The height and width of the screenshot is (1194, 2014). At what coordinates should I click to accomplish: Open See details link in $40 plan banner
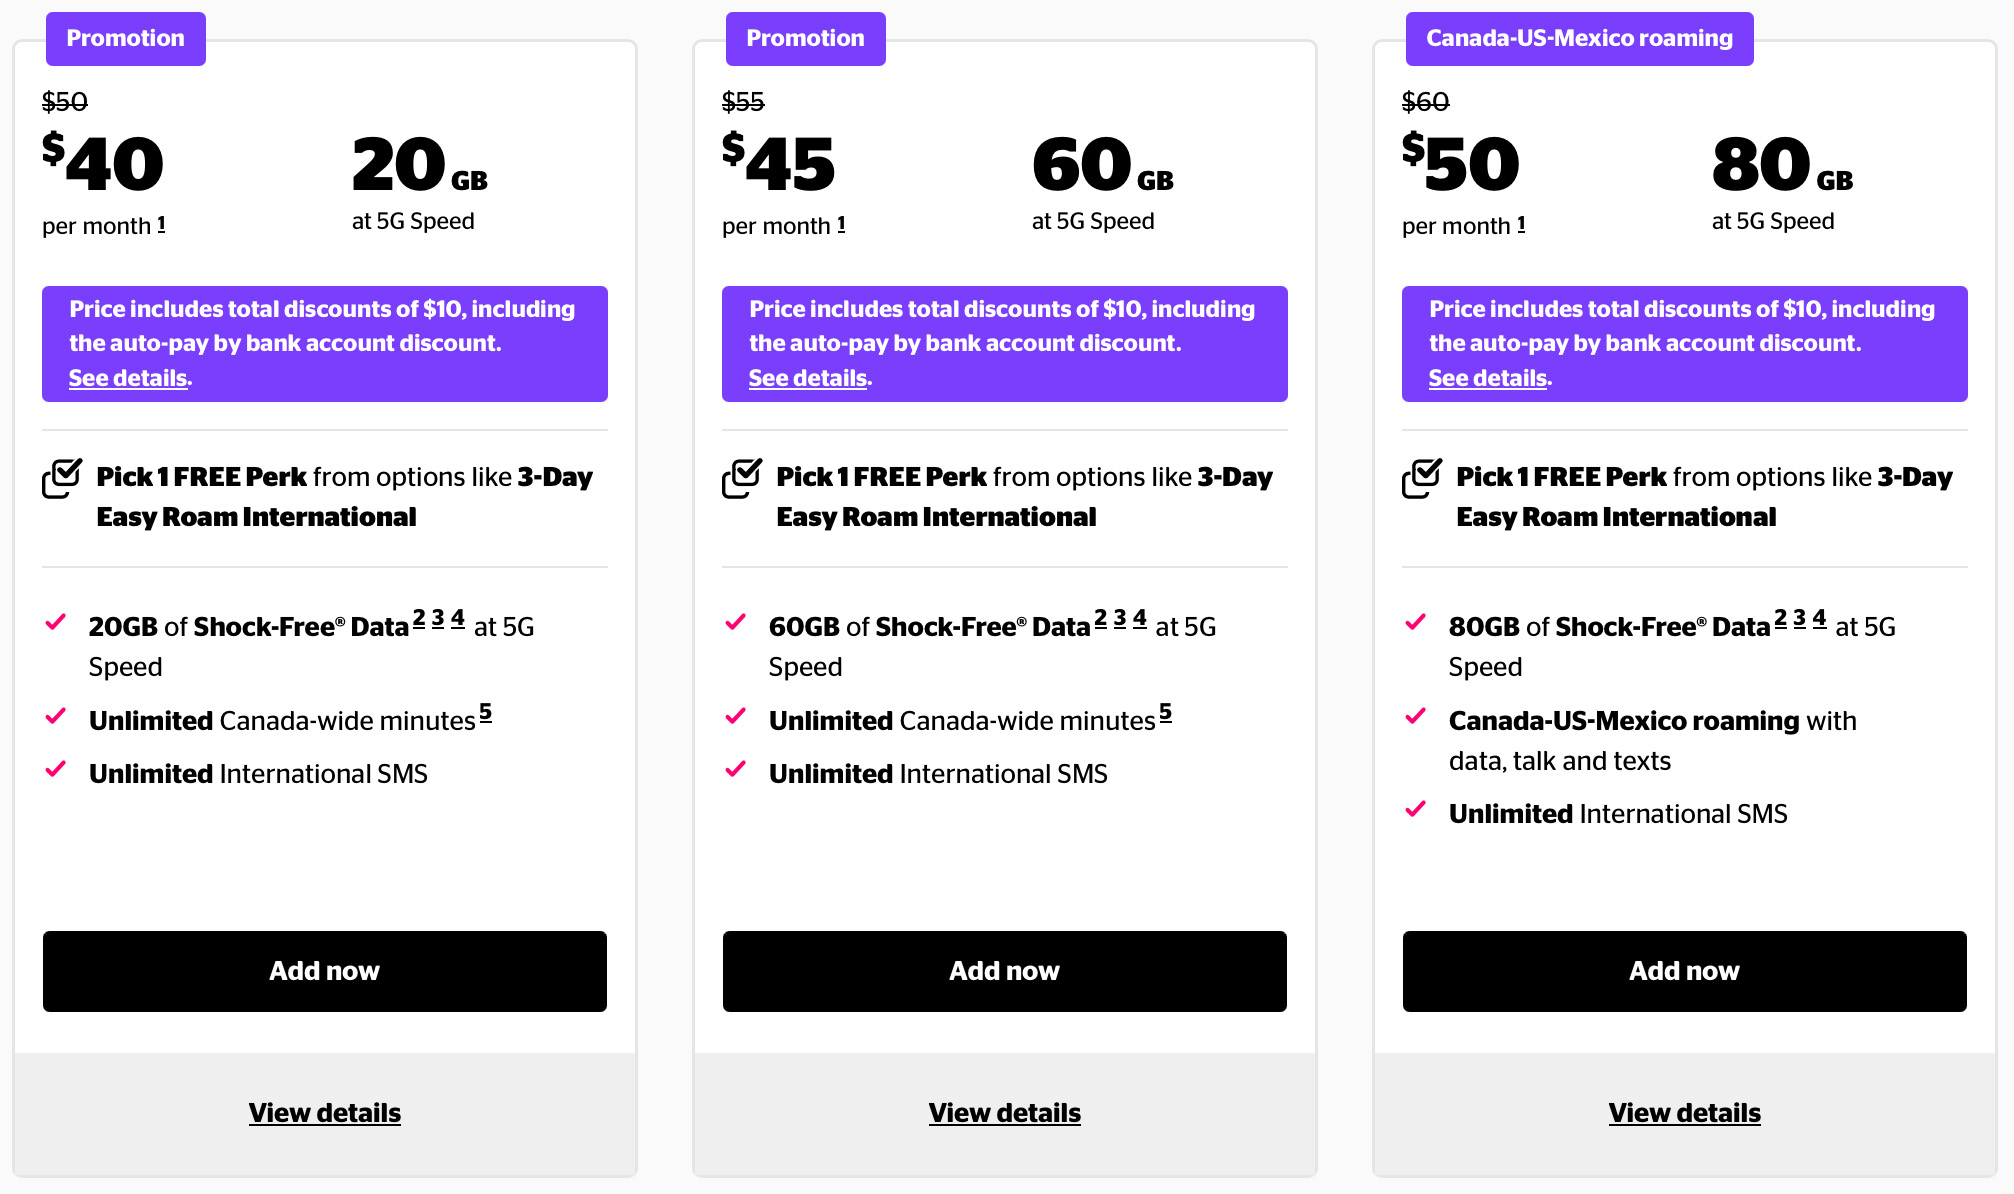click(x=128, y=378)
